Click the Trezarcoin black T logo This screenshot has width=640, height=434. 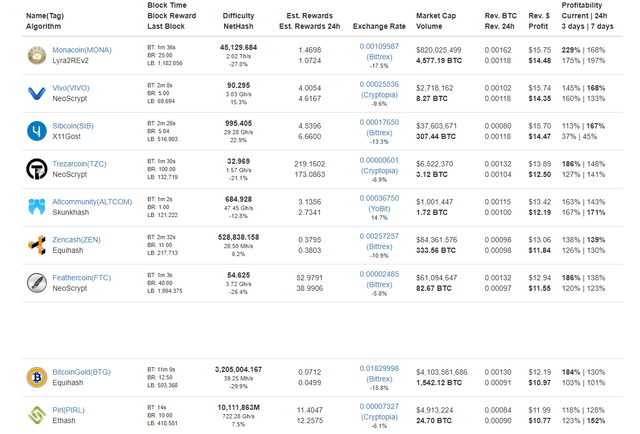37,169
